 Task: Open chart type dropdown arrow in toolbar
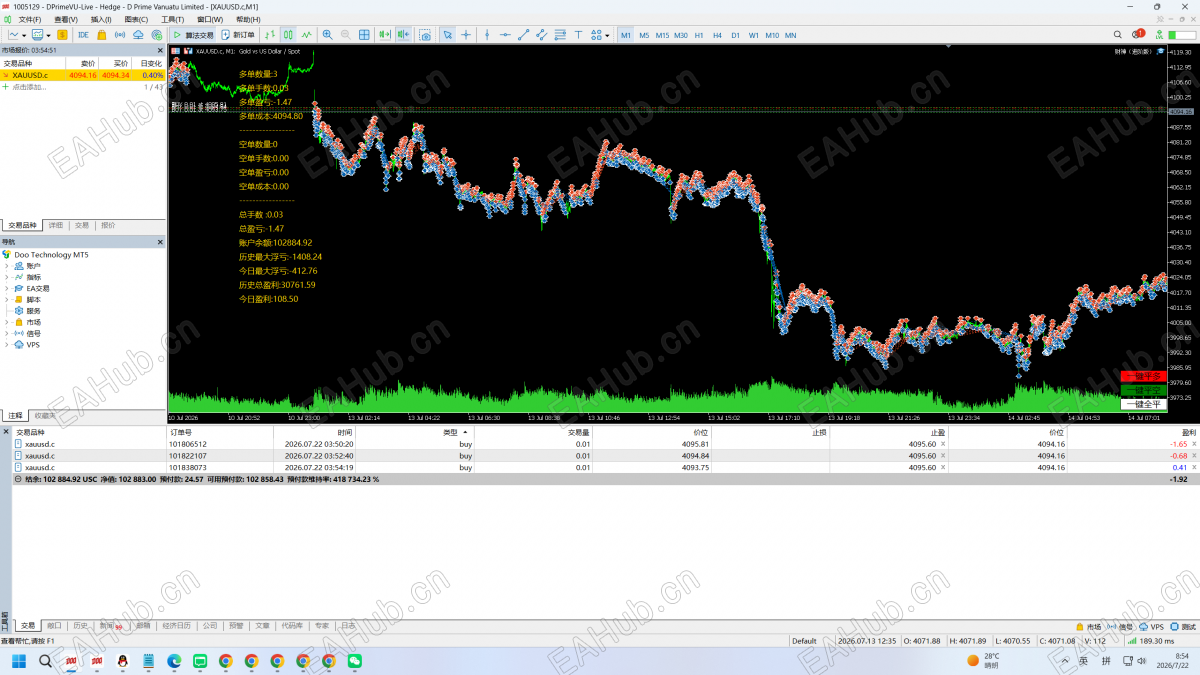24,35
